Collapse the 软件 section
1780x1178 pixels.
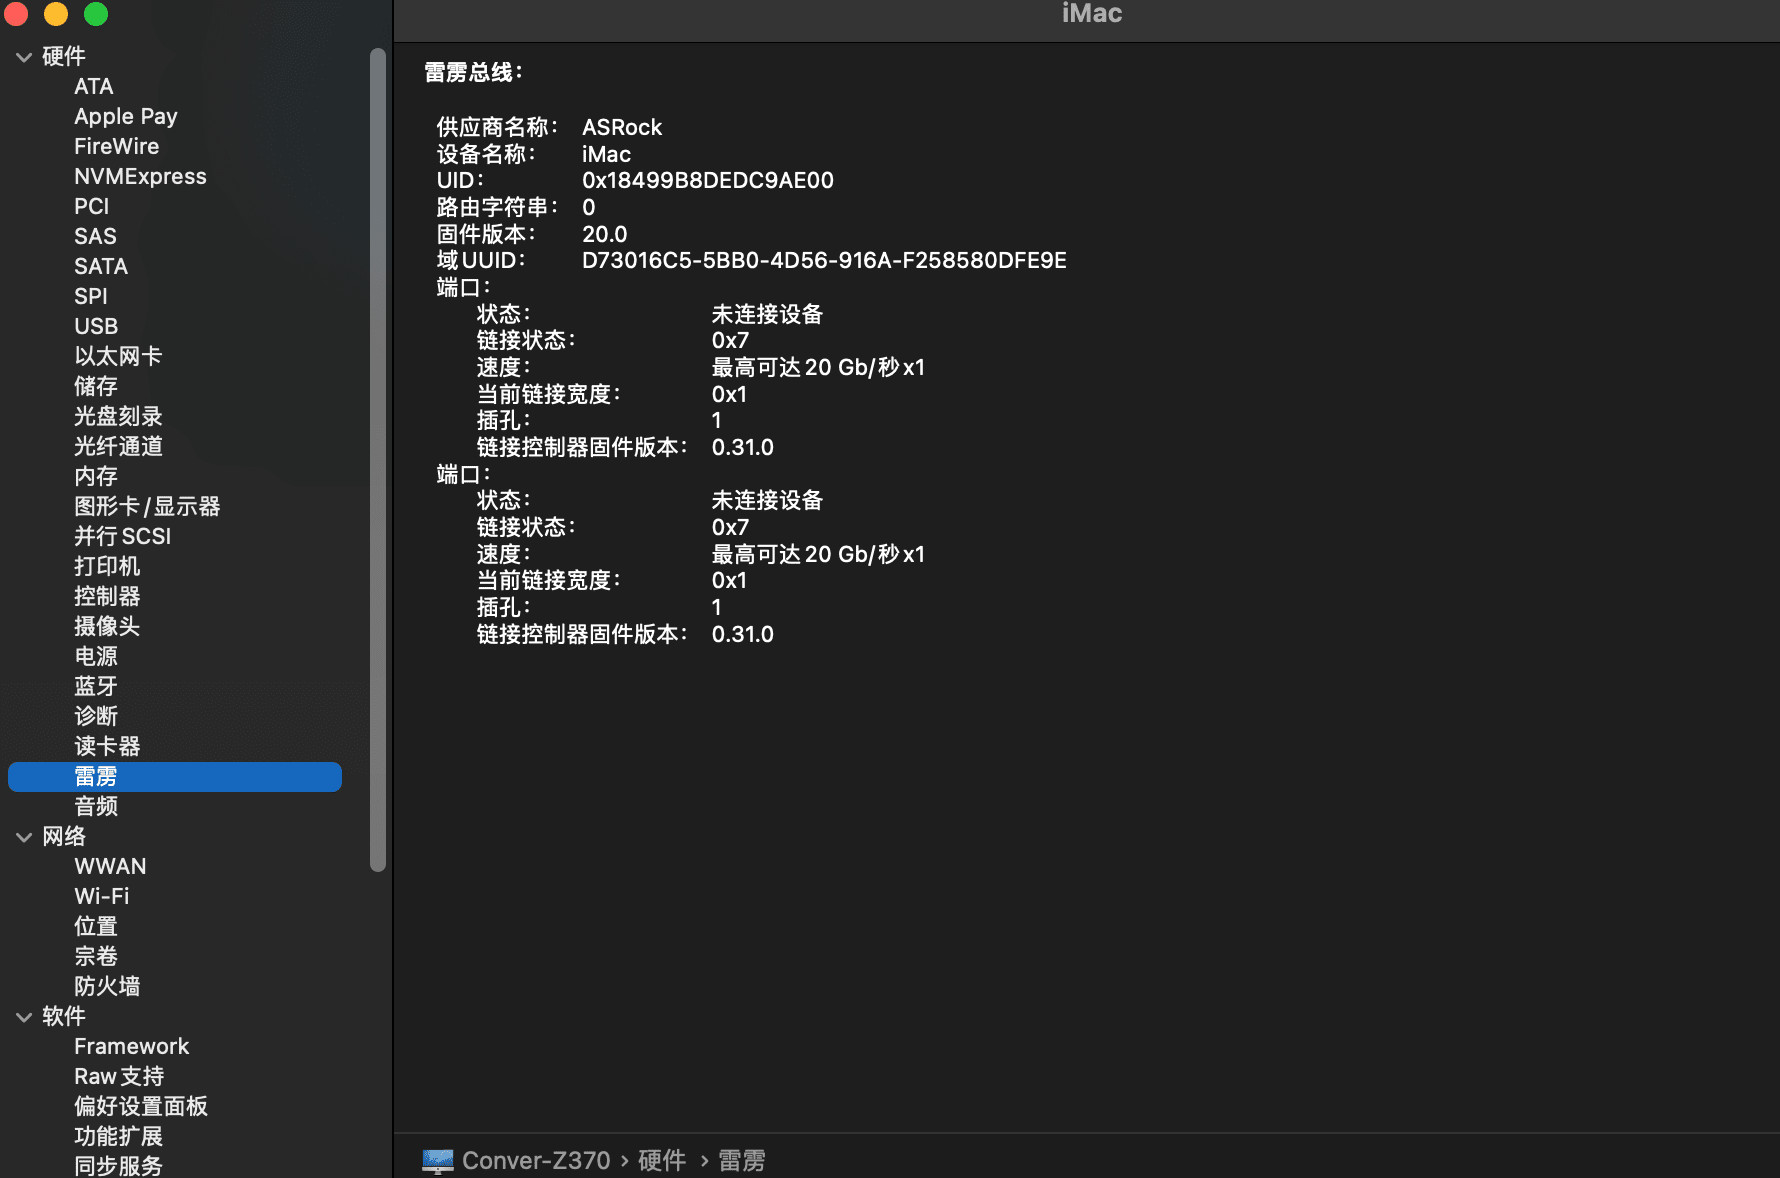pyautogui.click(x=24, y=1017)
